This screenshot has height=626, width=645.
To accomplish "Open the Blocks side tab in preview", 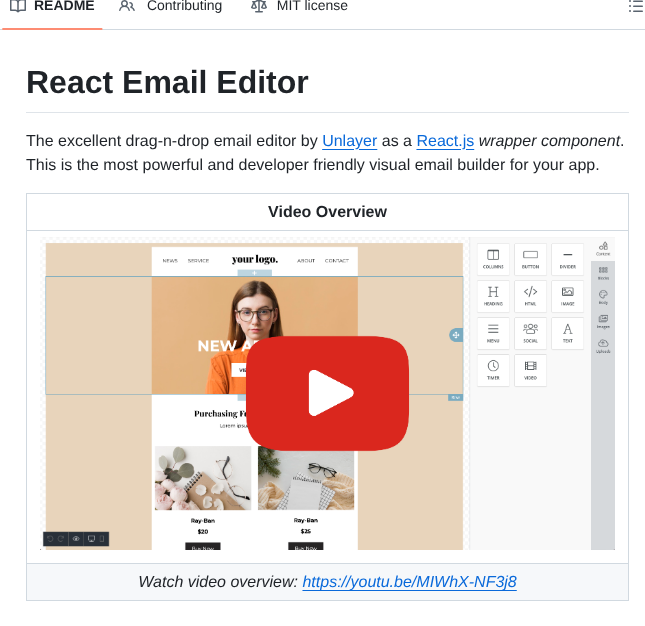I will coord(603,273).
